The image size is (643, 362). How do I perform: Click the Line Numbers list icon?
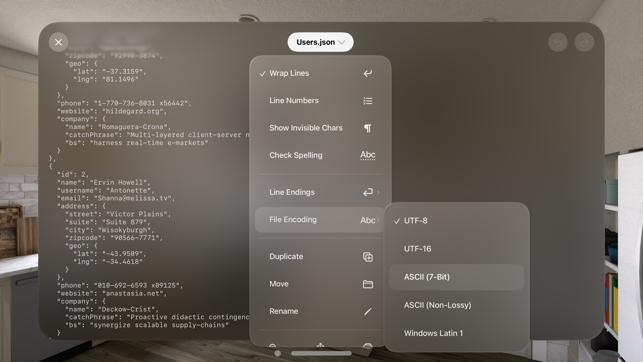pyautogui.click(x=368, y=101)
